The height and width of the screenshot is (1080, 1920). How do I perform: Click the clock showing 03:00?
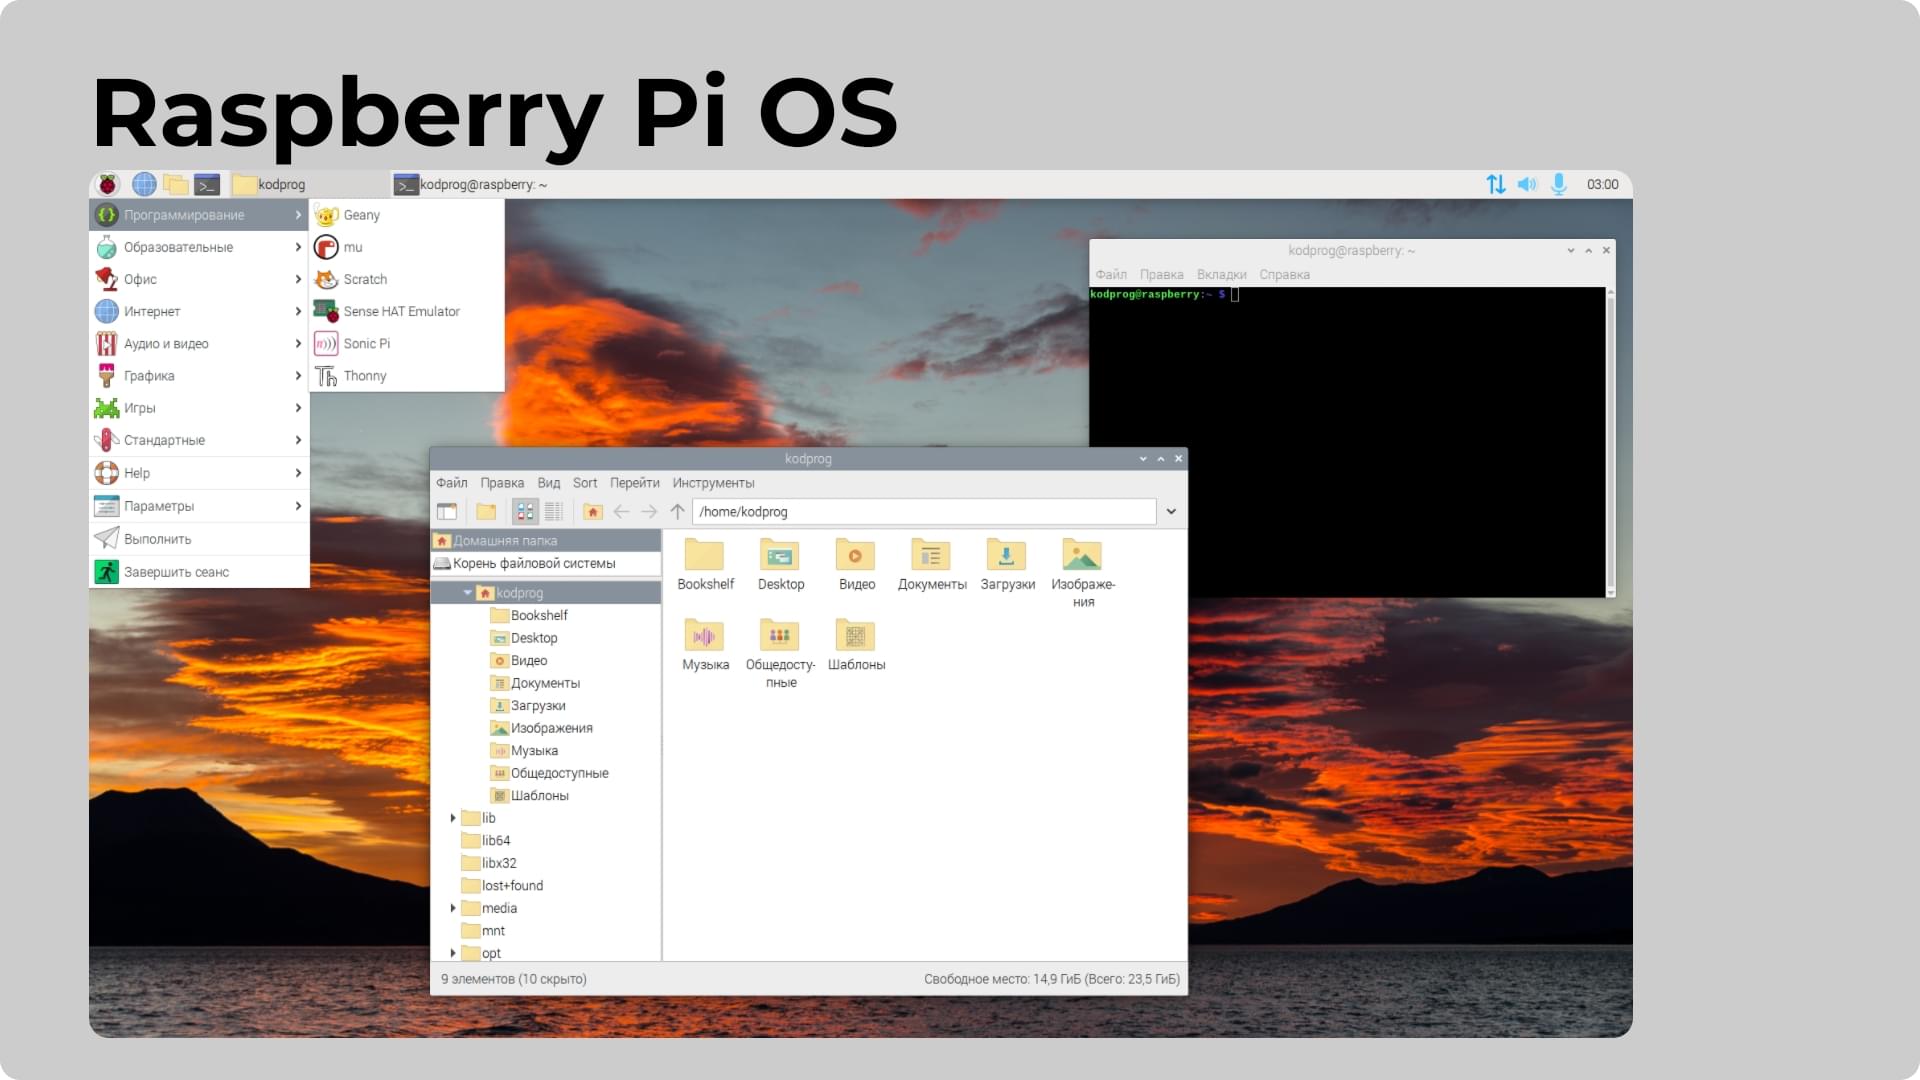pos(1602,184)
